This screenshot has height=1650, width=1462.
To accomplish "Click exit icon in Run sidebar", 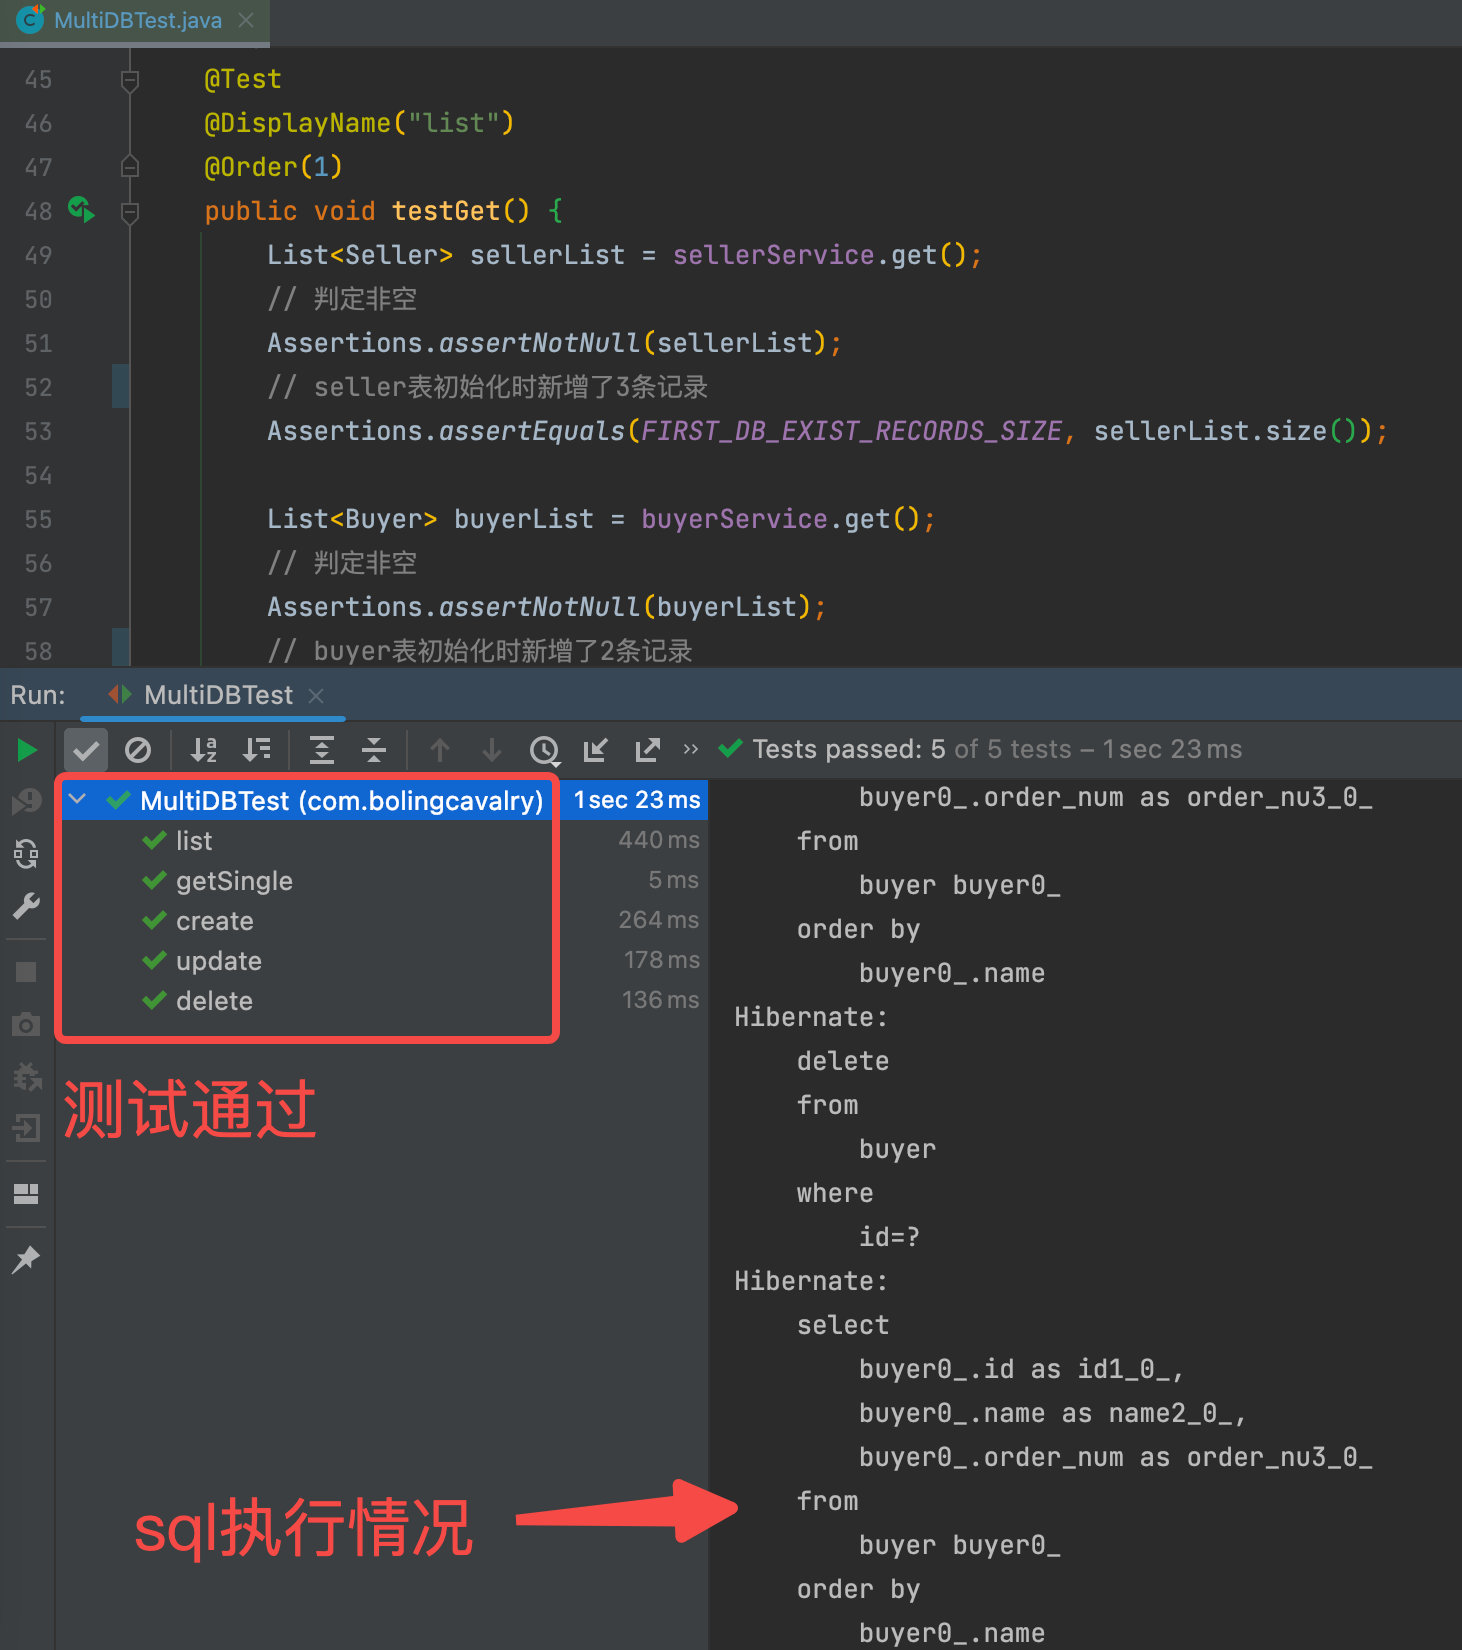I will pos(27,1129).
